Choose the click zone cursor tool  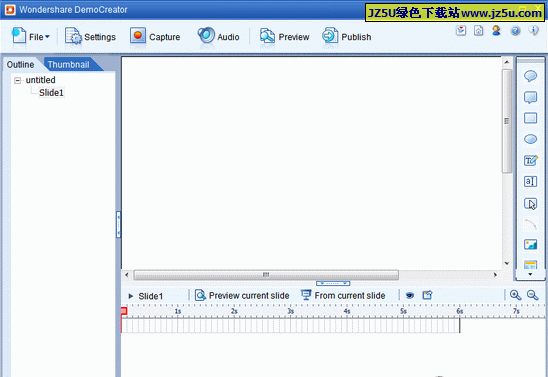[530, 204]
